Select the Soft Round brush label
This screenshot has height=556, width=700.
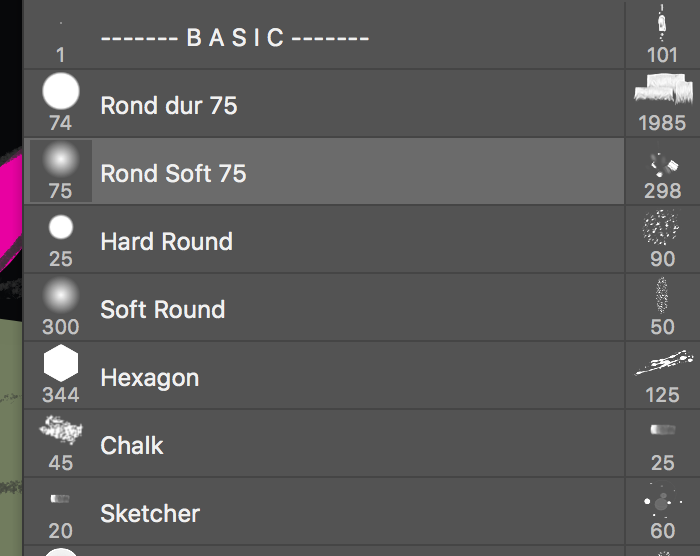[162, 309]
